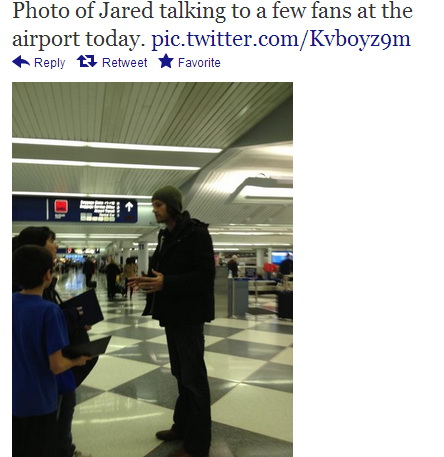Click the word "airport" in tweet text
This screenshot has height=457, width=444.
click(x=46, y=40)
